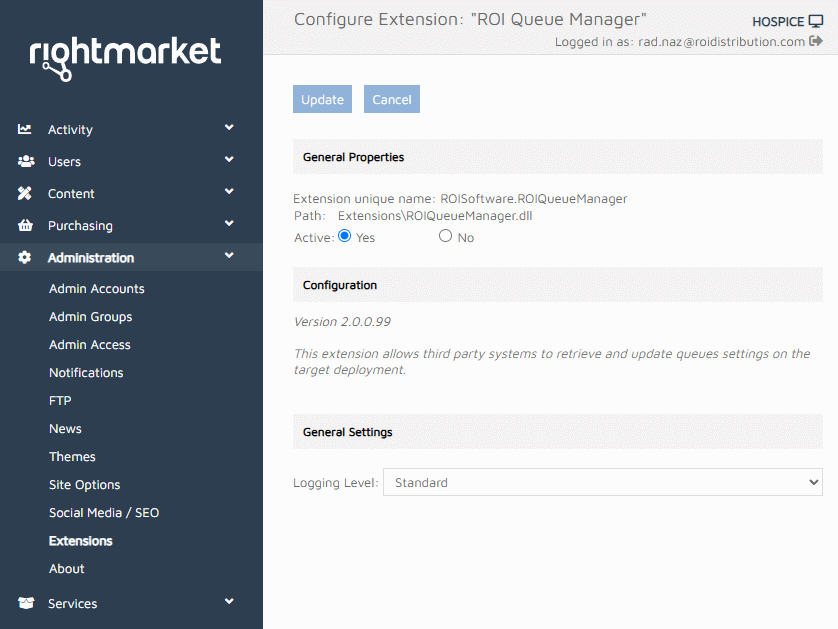Open Admin Accounts page
This screenshot has height=629, width=838.
pyautogui.click(x=96, y=289)
